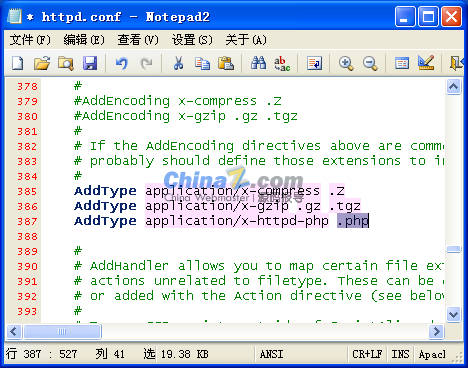Click the comment starting '# If the AddEncoding'

(259, 146)
